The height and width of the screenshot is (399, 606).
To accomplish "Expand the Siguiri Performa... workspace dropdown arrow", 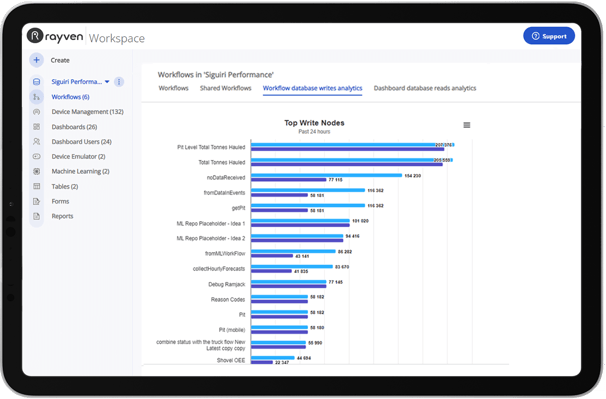I will 107,82.
